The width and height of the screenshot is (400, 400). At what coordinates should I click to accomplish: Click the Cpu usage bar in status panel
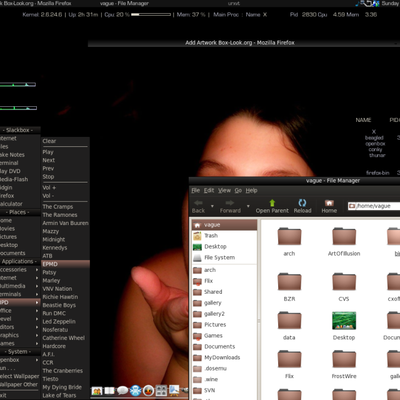pos(151,15)
